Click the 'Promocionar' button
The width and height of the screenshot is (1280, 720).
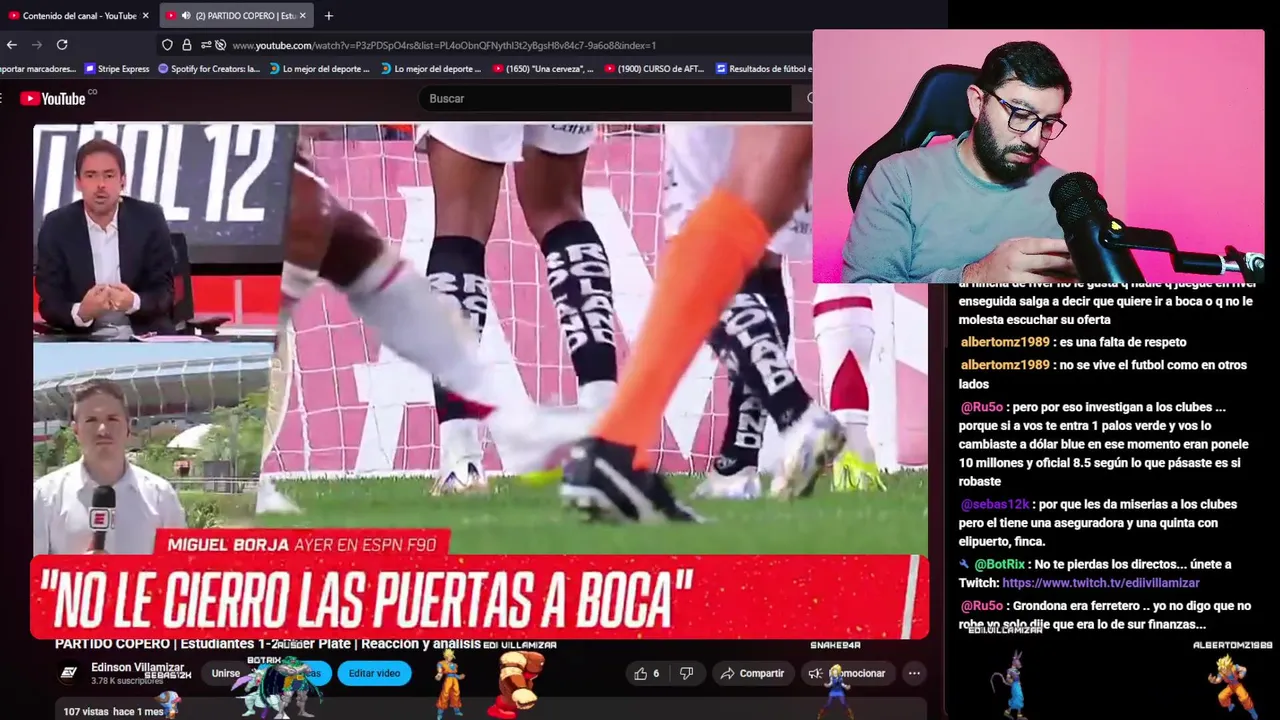click(848, 673)
